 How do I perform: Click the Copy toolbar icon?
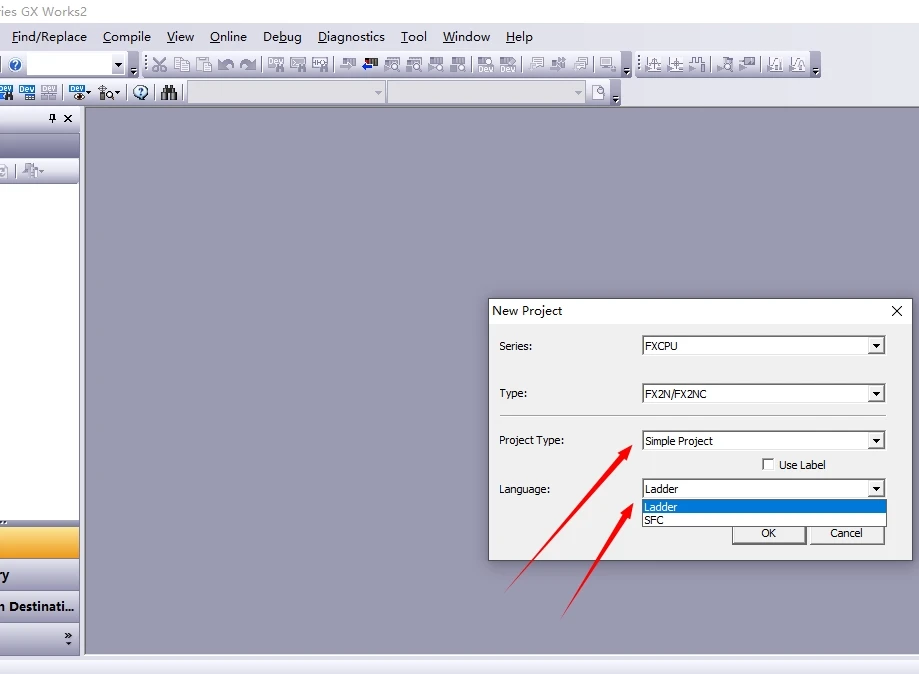point(182,64)
